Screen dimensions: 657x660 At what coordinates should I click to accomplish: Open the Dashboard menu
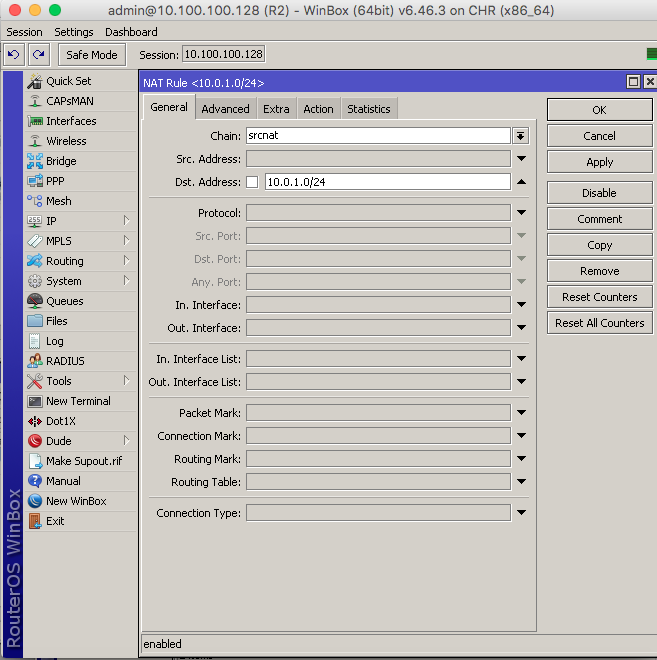coord(131,32)
